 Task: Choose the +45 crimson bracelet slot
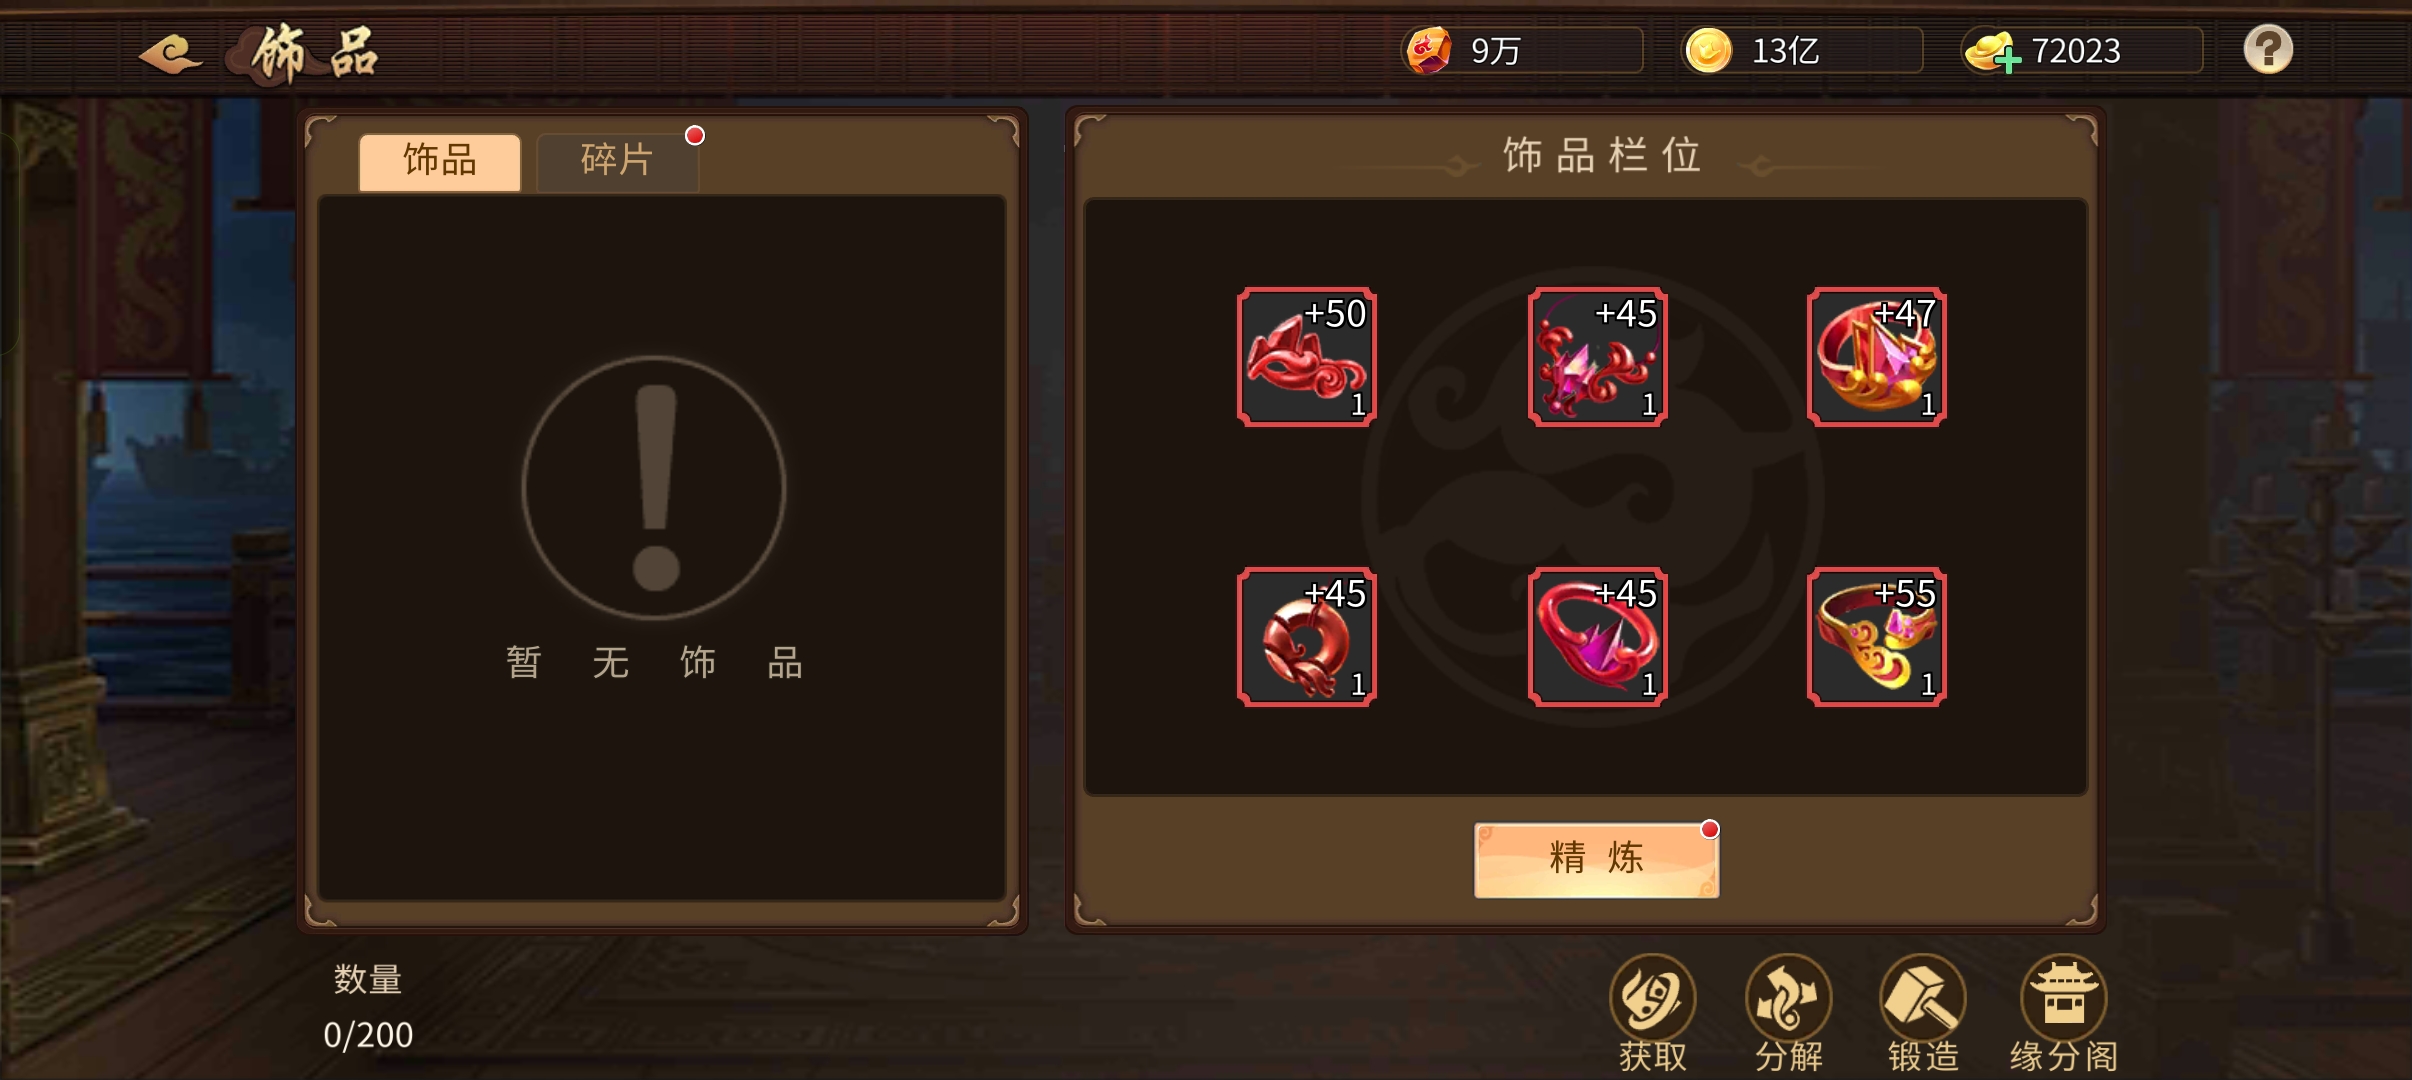pos(1597,637)
